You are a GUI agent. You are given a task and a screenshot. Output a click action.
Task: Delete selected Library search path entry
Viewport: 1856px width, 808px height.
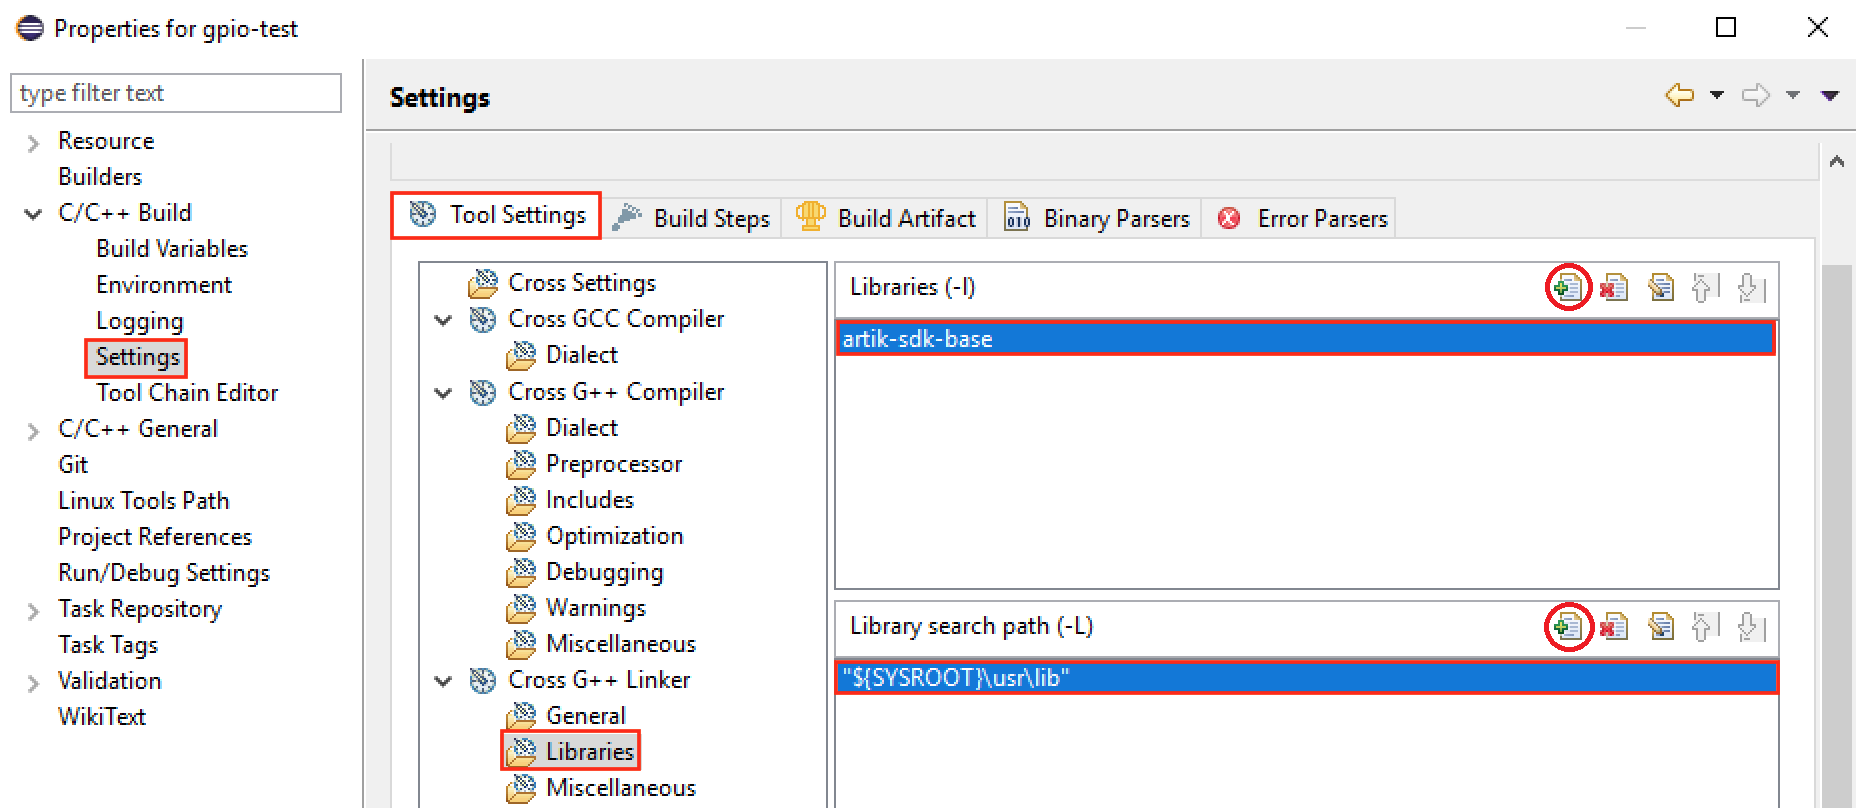pyautogui.click(x=1613, y=627)
